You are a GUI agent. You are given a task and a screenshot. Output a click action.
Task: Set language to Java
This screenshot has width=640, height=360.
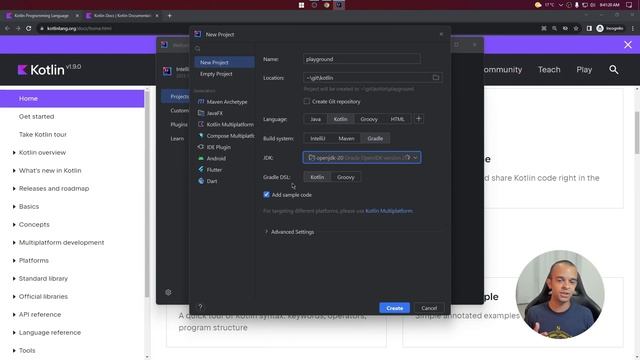(x=316, y=119)
